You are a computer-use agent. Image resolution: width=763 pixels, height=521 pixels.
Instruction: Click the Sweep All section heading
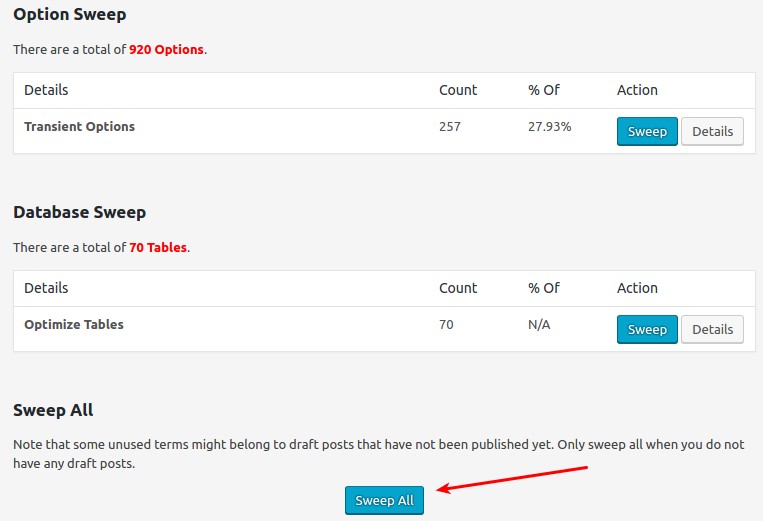coord(53,411)
